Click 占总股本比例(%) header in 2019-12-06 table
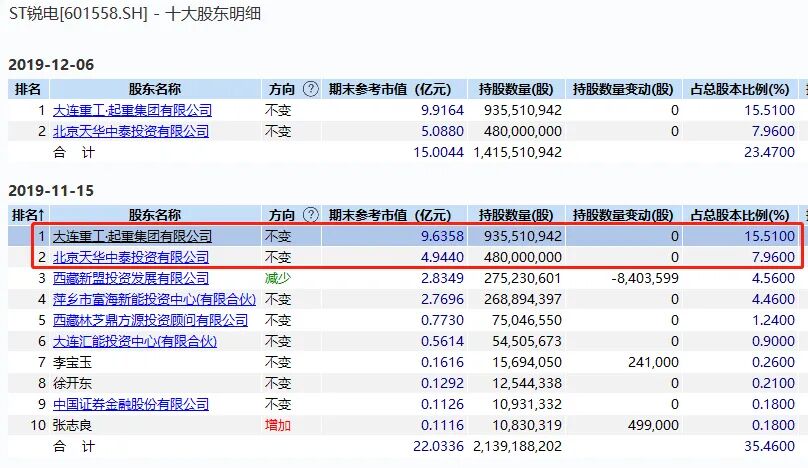Screen dimensions: 808x468 point(740,89)
